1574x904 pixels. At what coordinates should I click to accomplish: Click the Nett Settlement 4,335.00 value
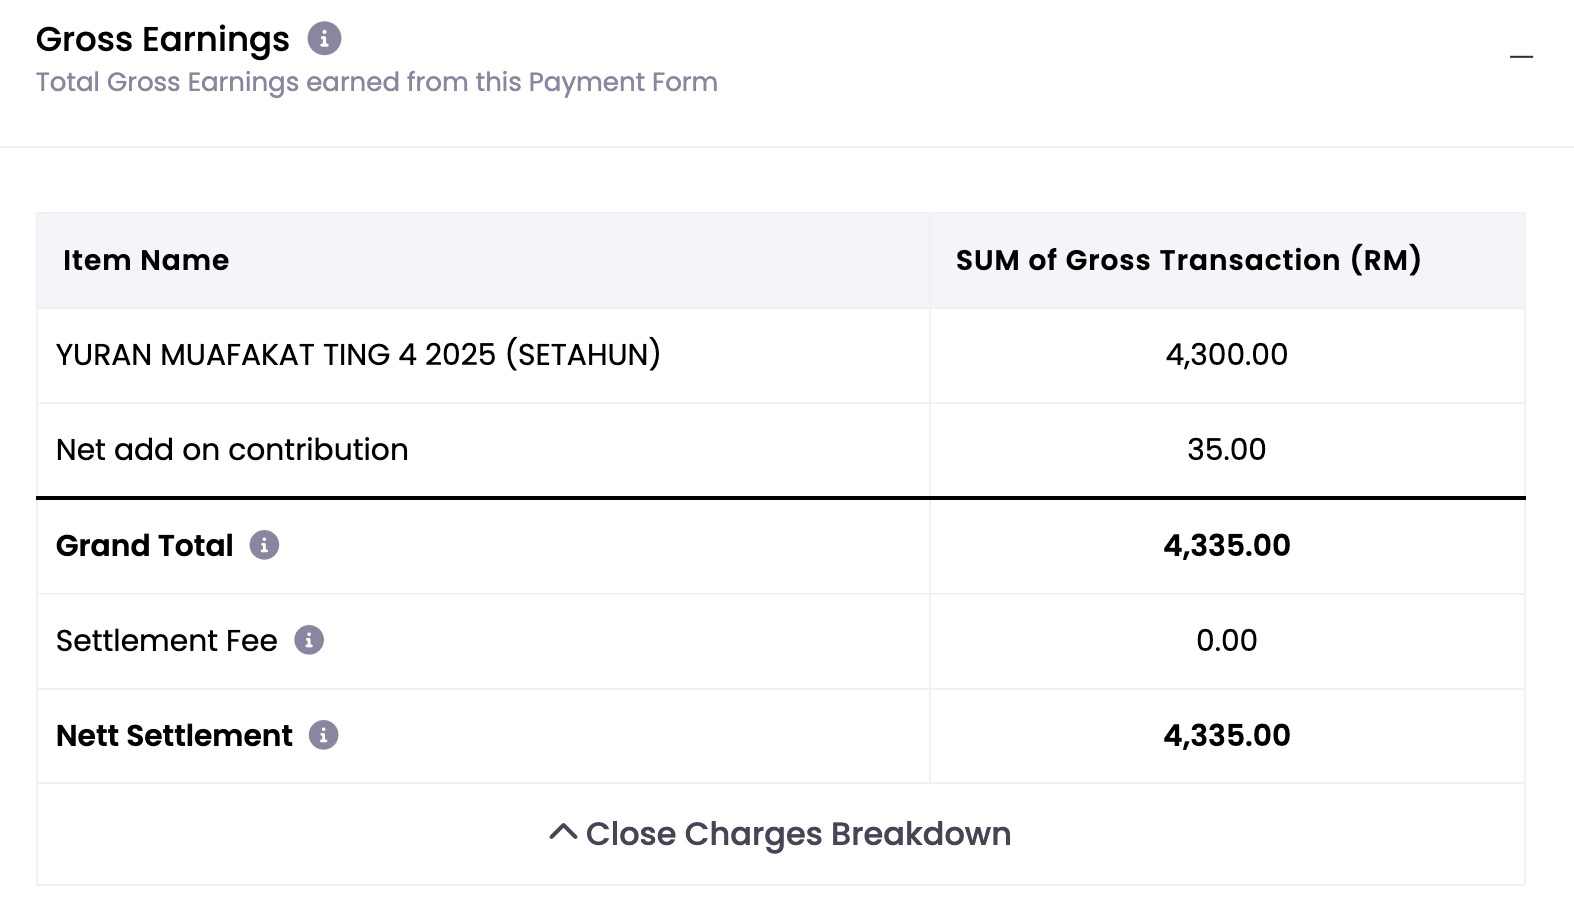pyautogui.click(x=1226, y=735)
